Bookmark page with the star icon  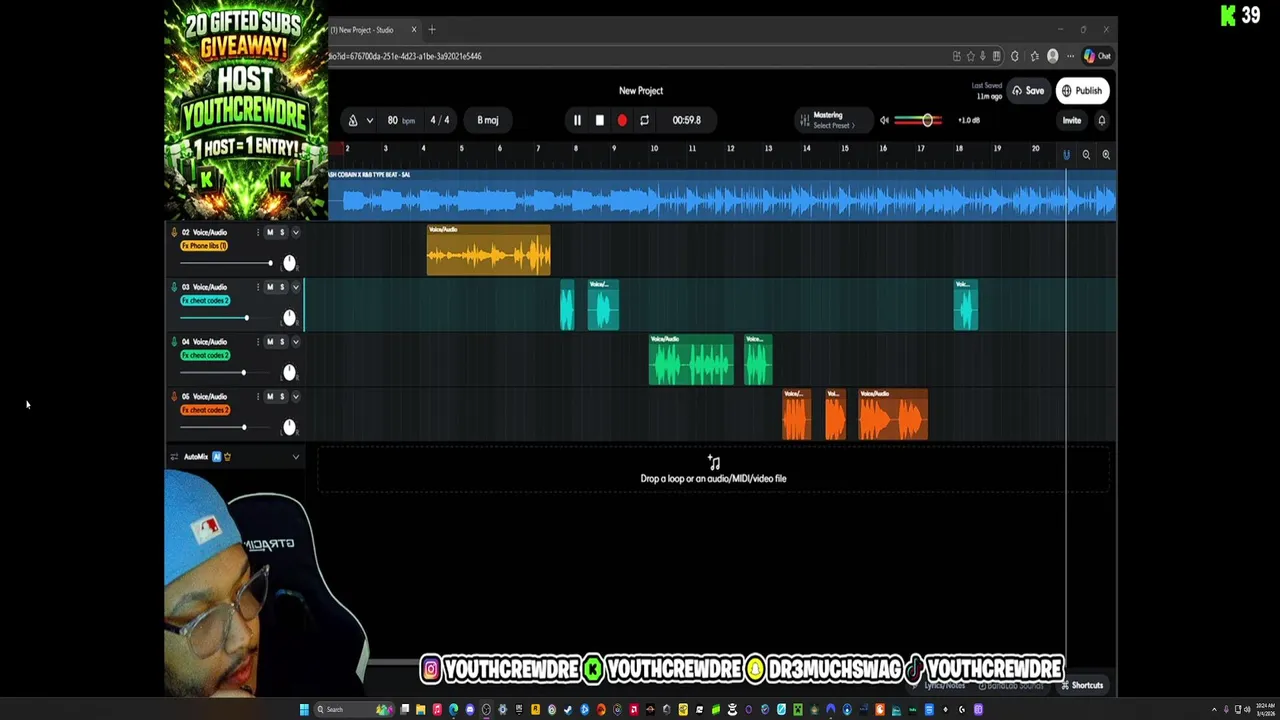[x=970, y=56]
